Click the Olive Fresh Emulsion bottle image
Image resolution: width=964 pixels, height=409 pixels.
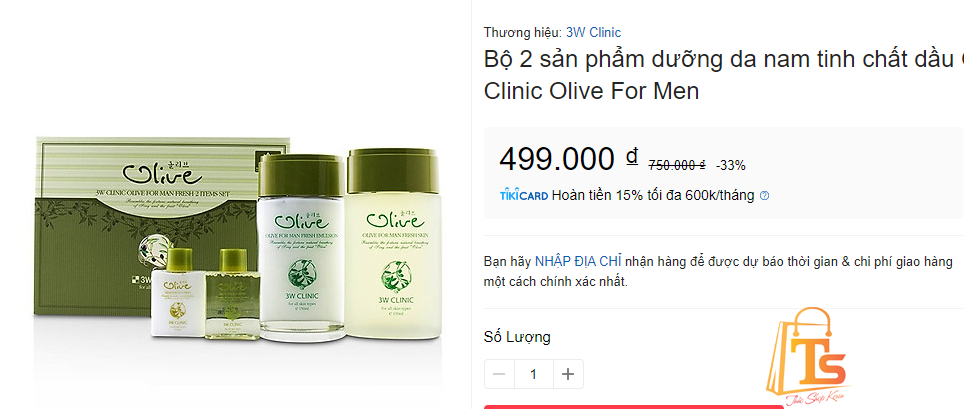point(300,247)
